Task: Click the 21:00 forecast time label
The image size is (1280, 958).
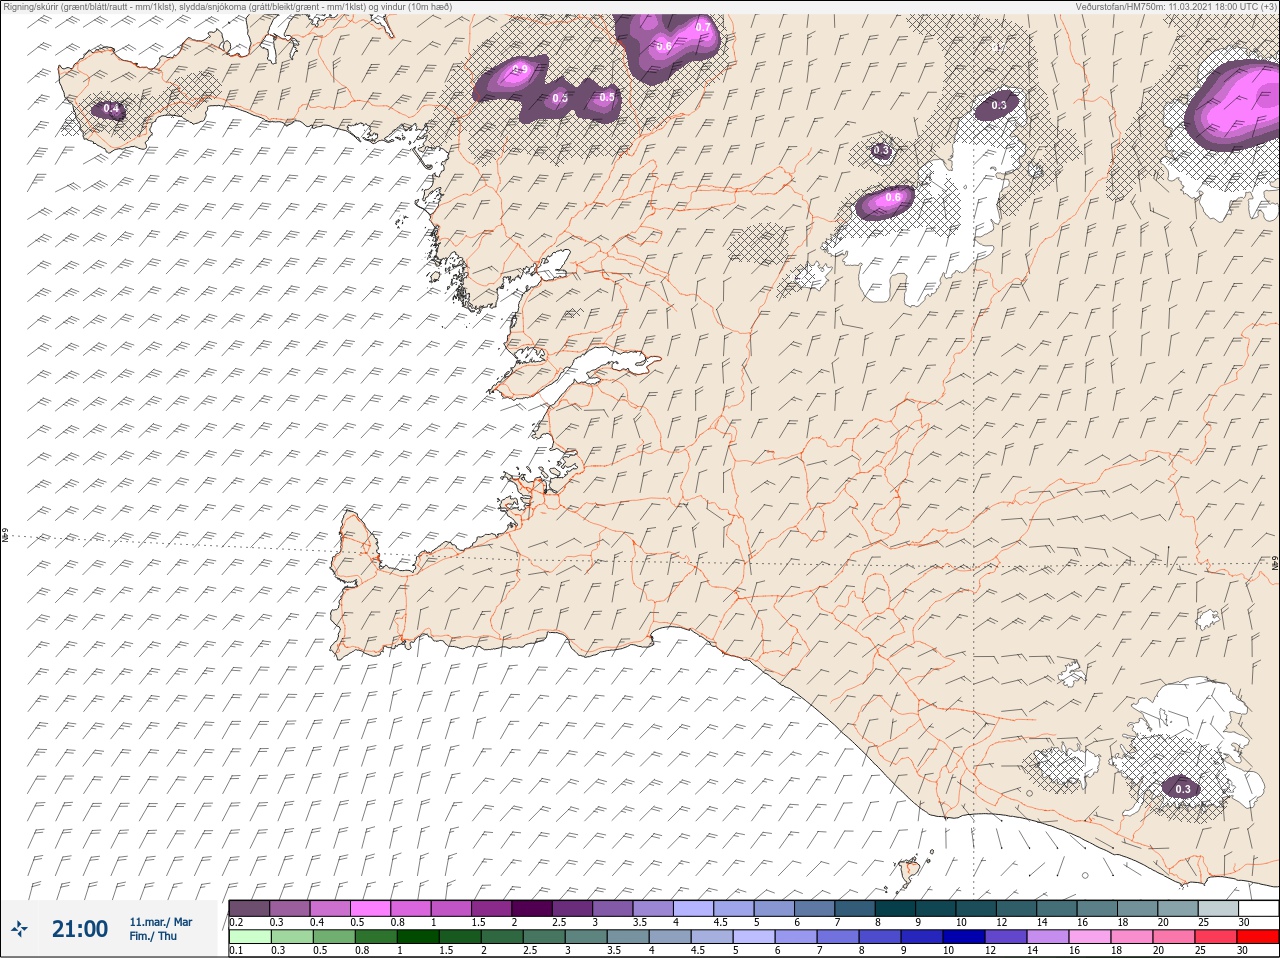Action: pyautogui.click(x=80, y=929)
